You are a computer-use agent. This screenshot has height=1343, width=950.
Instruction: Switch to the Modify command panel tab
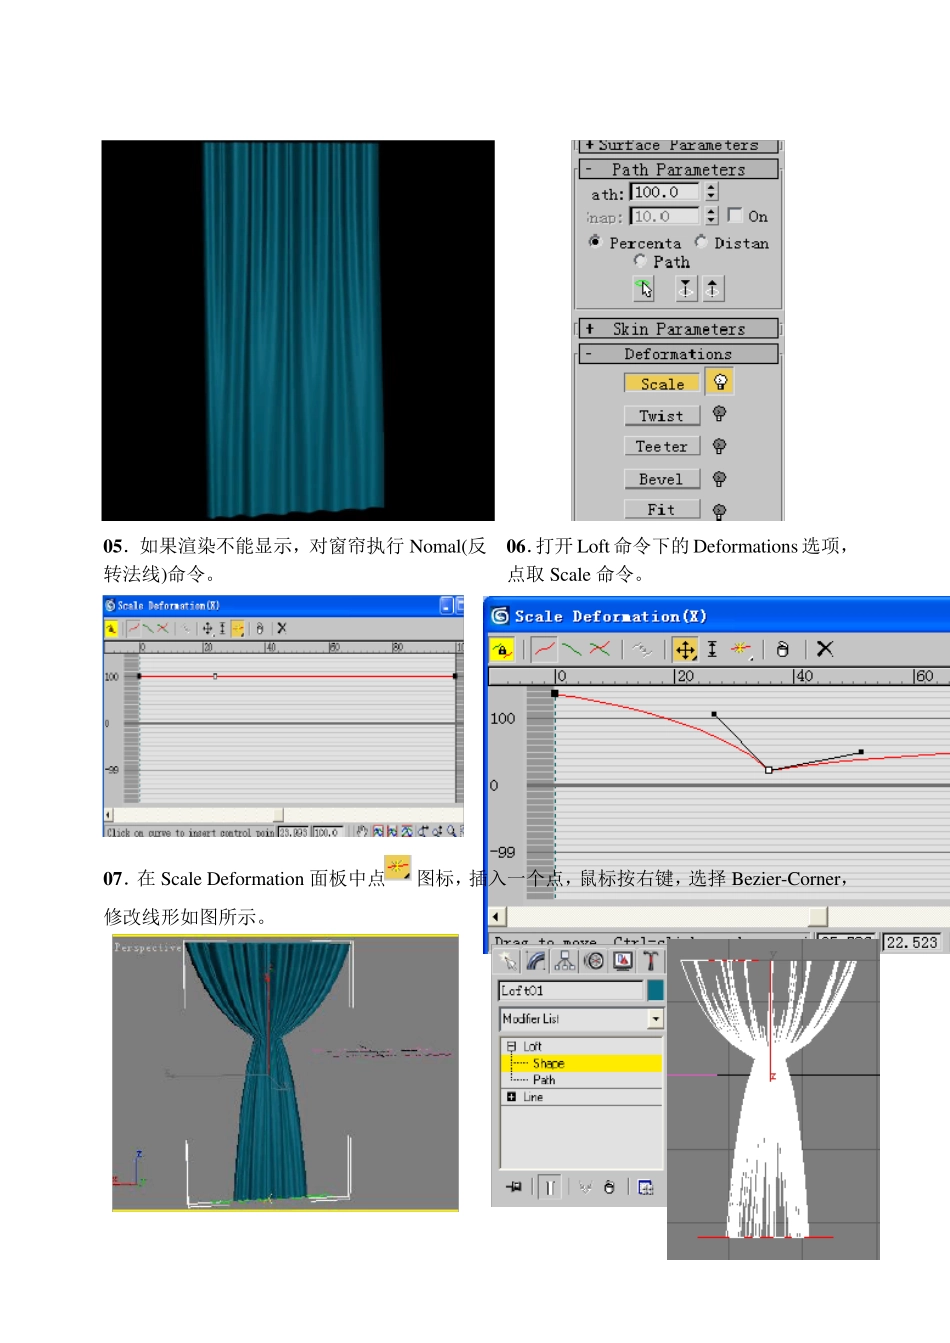(x=536, y=961)
